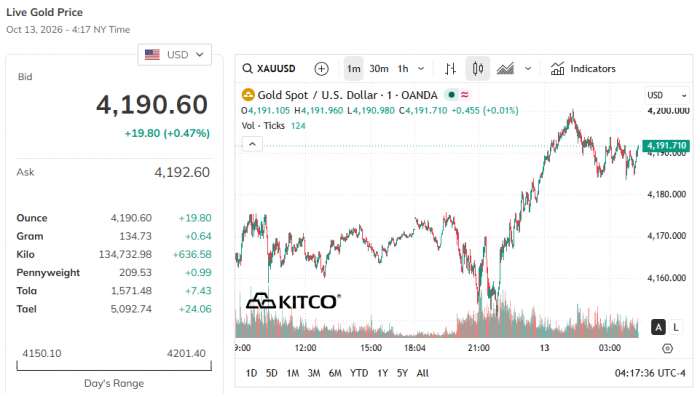This screenshot has width=700, height=394.
Task: Select the 5D time range
Action: pyautogui.click(x=271, y=373)
